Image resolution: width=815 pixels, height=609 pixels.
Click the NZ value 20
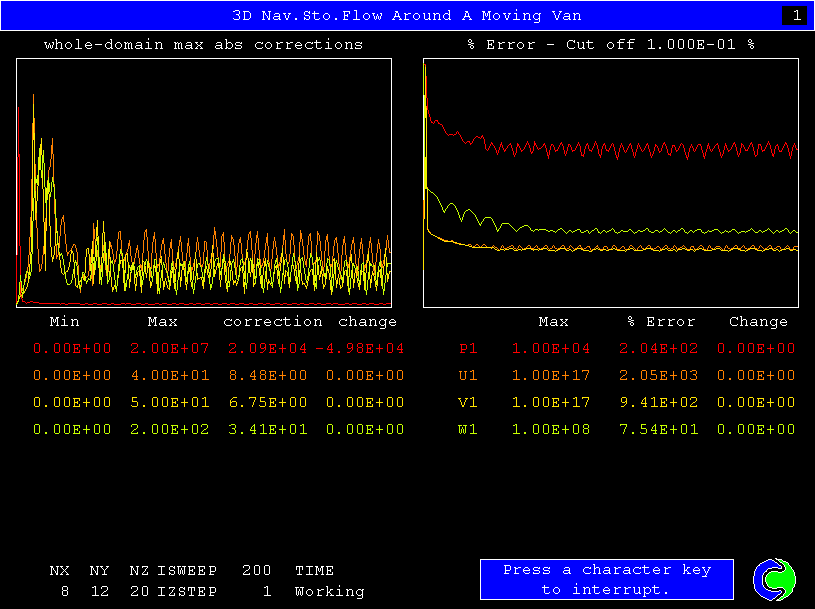click(139, 591)
